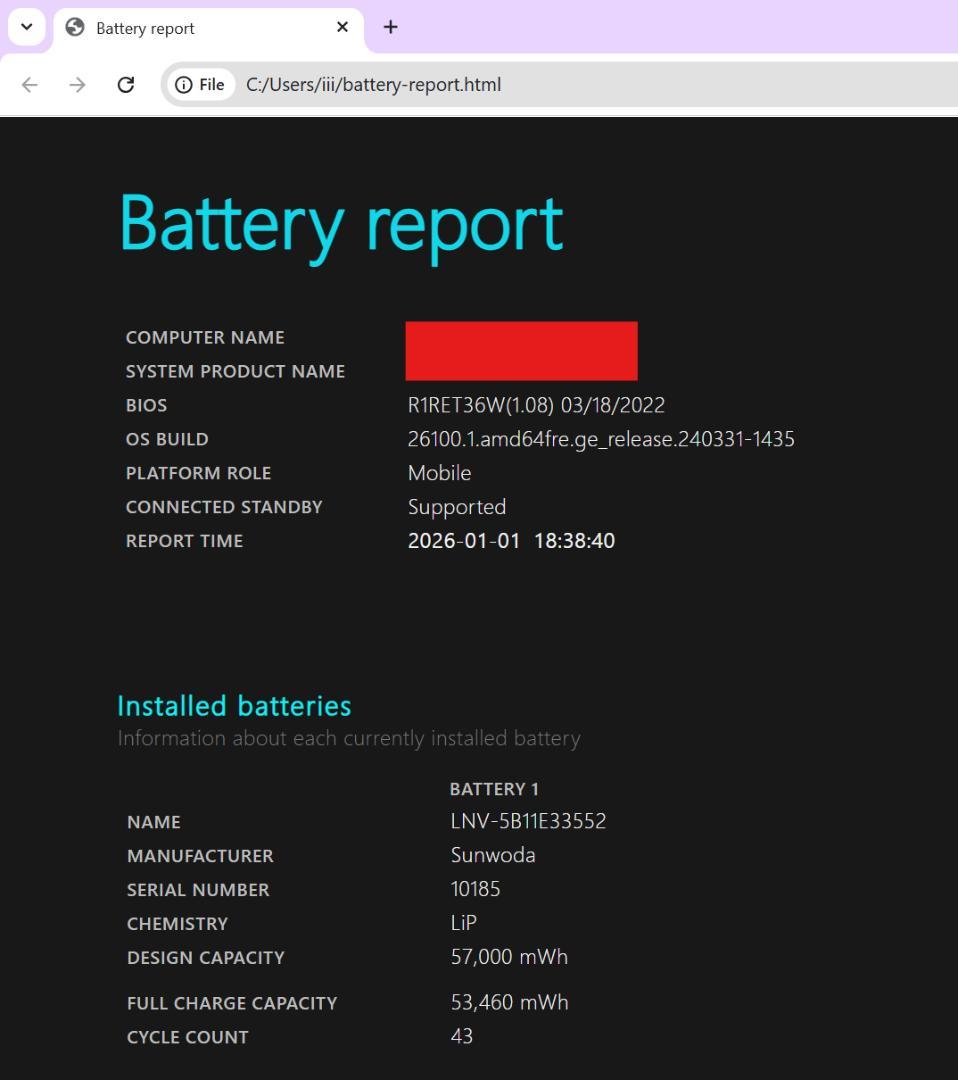Click the Cycle Count value 43

click(x=461, y=1036)
